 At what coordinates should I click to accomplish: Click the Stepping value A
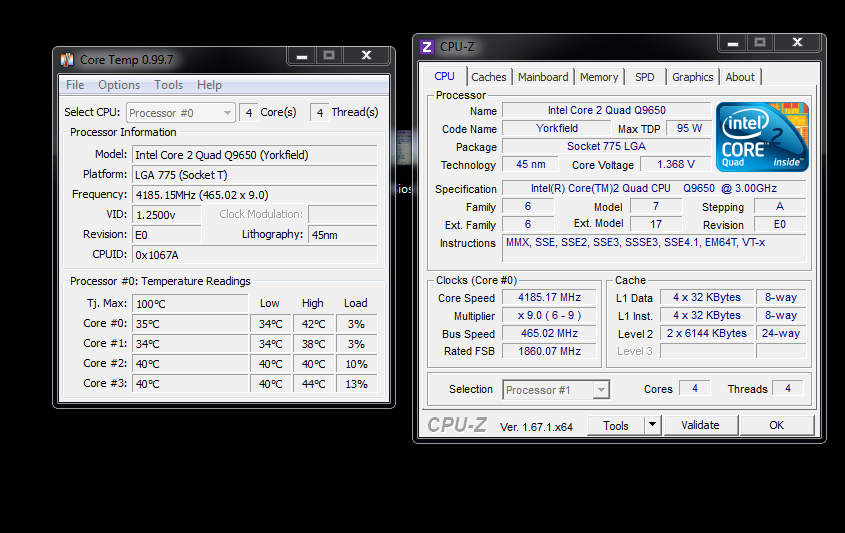[780, 206]
